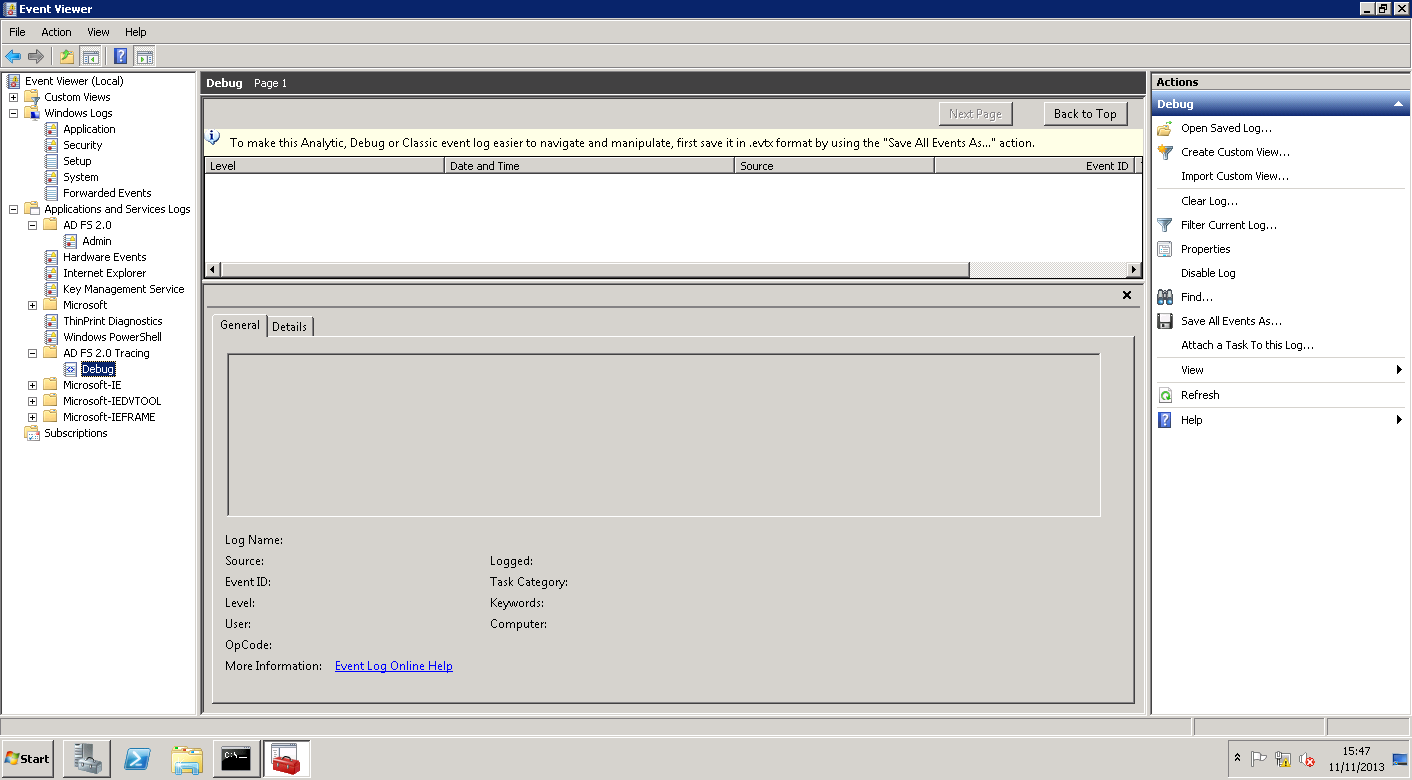Sort events by the Date and Time column

[x=589, y=166]
